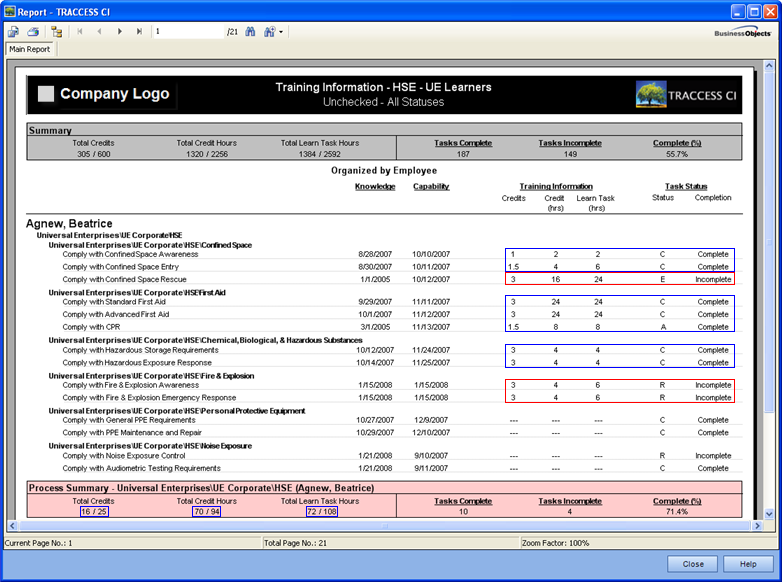This screenshot has height=582, width=782.
Task: Click summary Complete (%) value 55.7%
Action: [x=677, y=154]
